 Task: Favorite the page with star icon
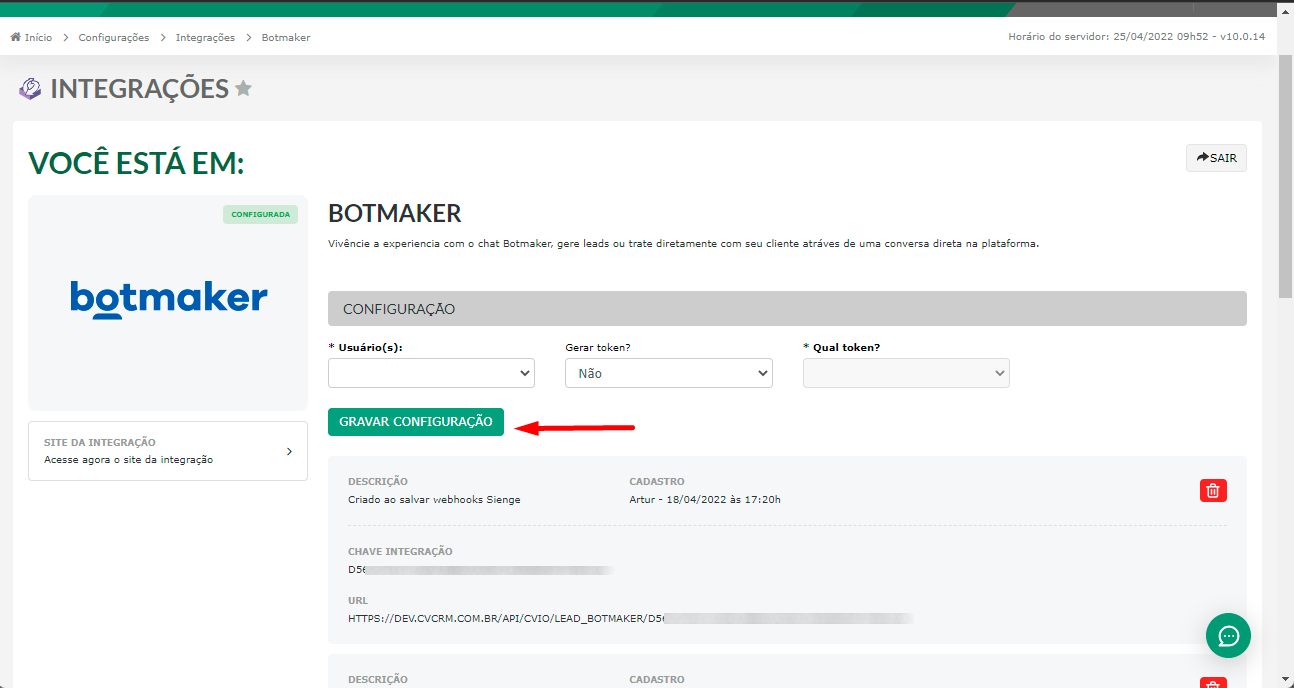(243, 89)
